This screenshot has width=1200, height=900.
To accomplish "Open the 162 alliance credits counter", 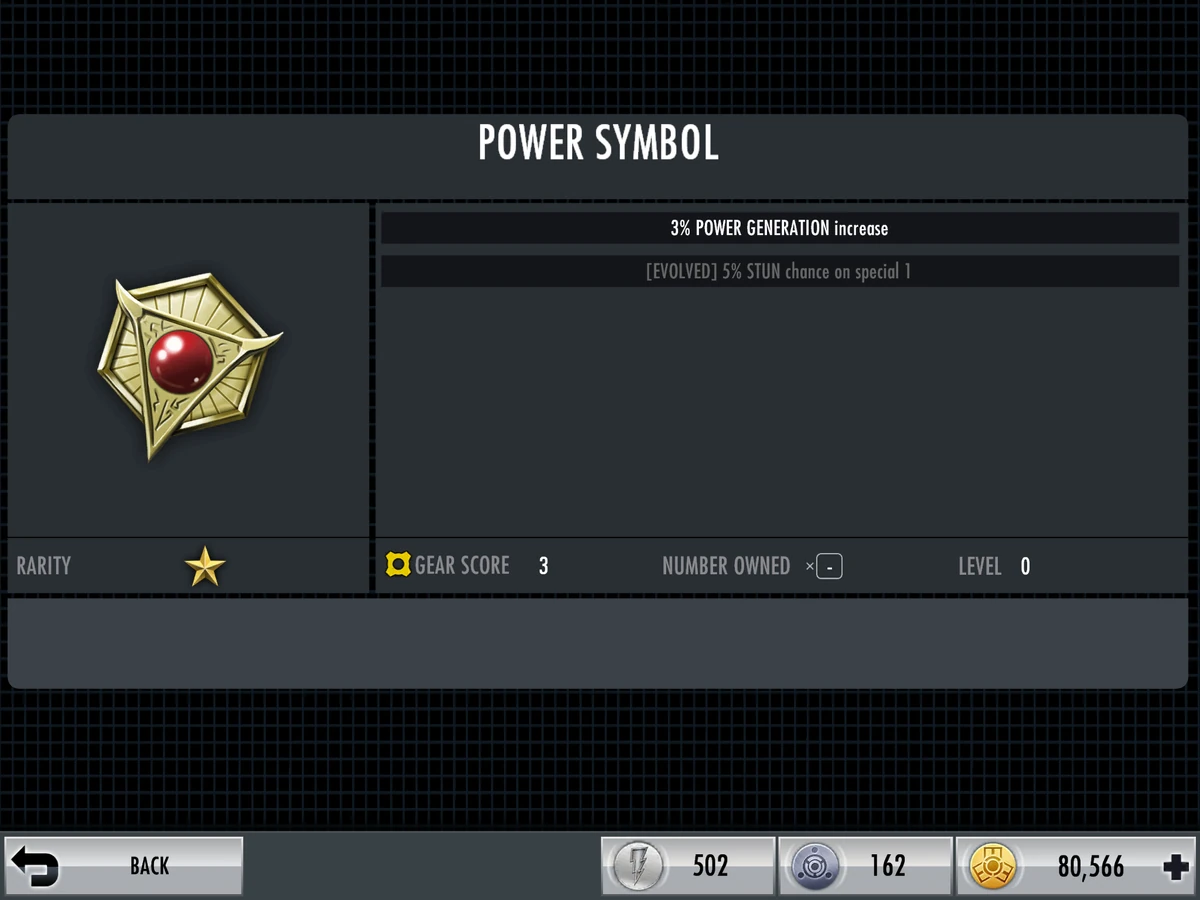I will click(865, 866).
